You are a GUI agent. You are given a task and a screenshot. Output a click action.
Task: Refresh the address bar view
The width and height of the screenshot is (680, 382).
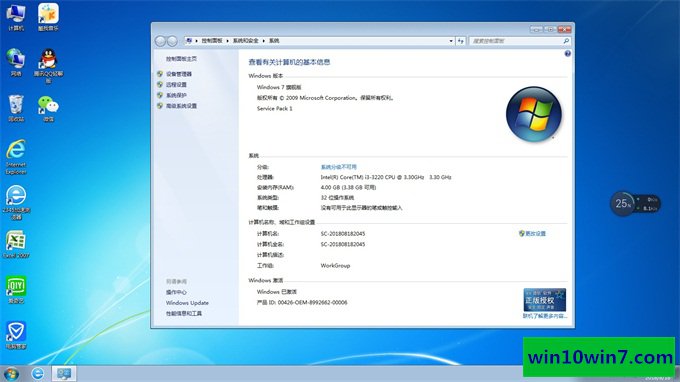461,41
